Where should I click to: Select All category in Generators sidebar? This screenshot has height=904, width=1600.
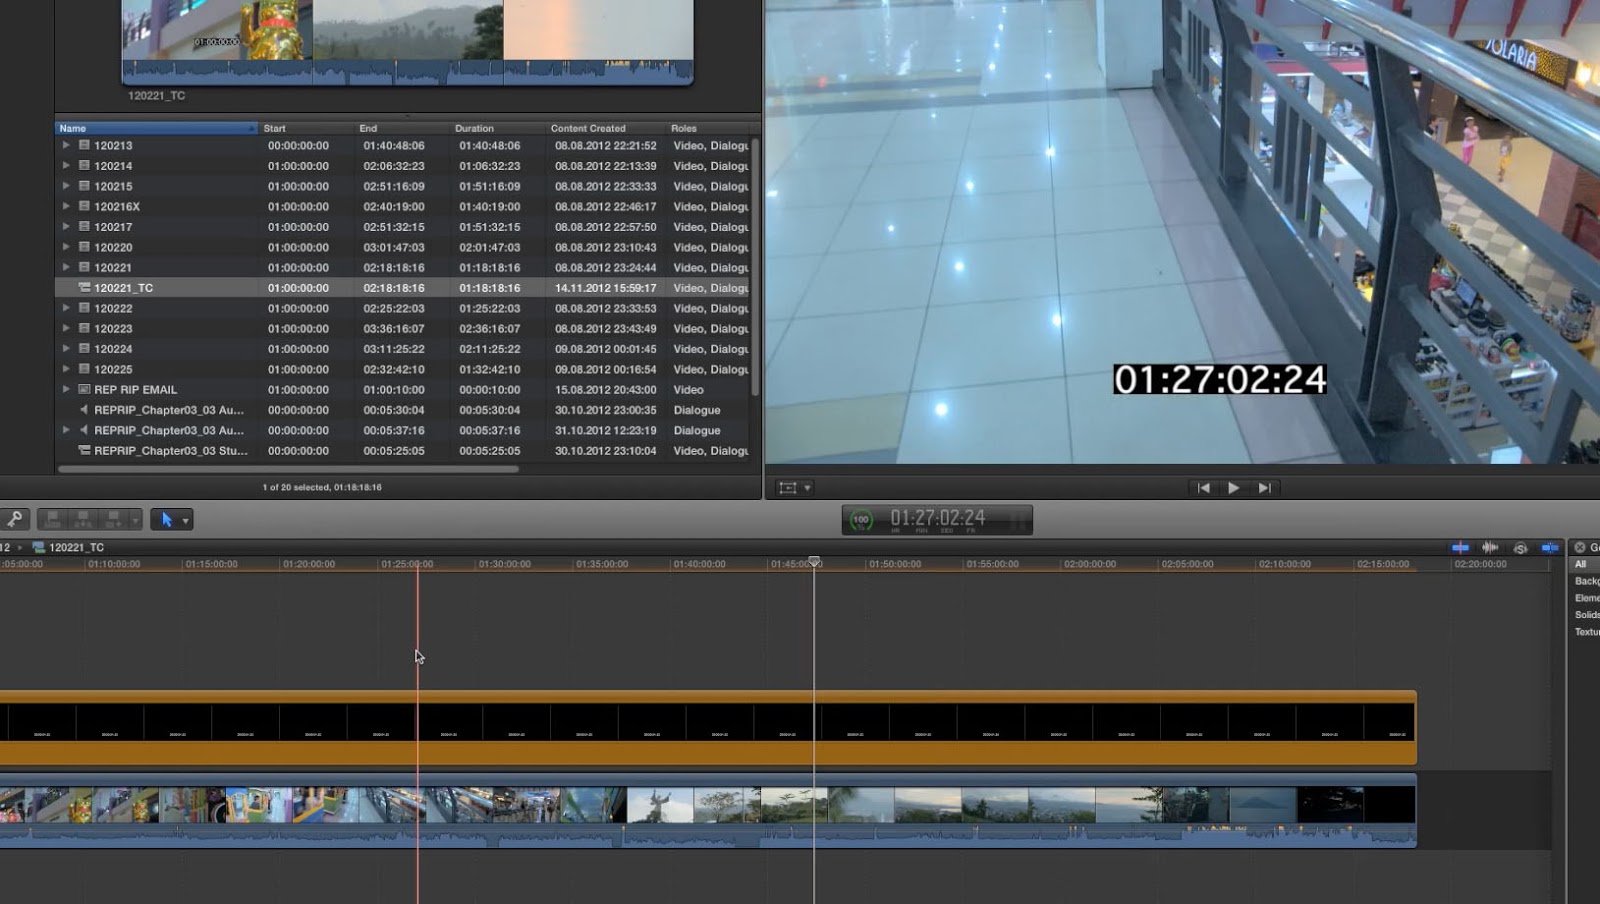[1582, 564]
